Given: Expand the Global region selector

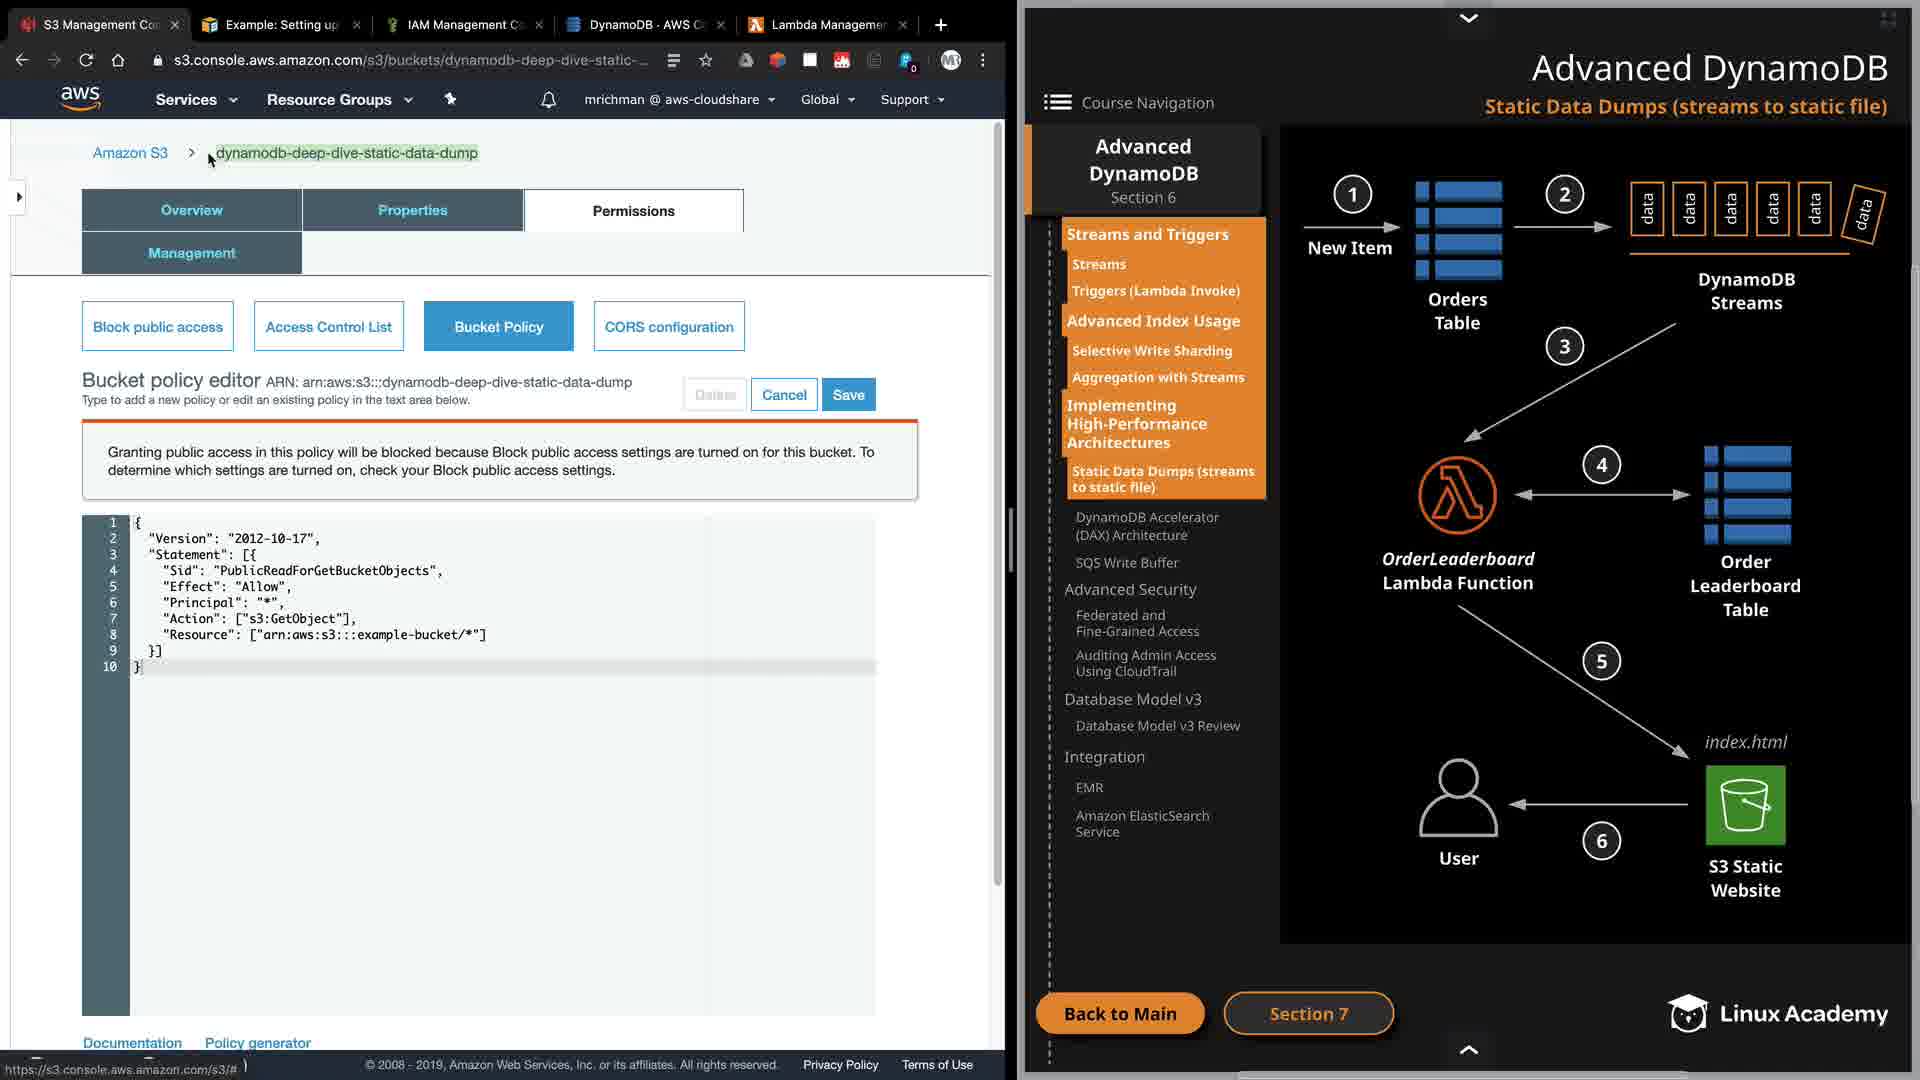Looking at the screenshot, I should (x=827, y=100).
